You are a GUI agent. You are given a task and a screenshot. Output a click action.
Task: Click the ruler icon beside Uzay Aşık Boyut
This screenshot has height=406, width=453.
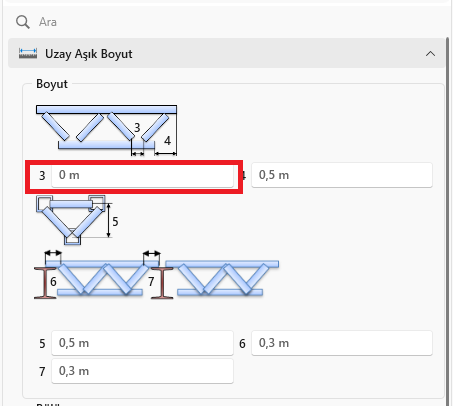[x=28, y=54]
